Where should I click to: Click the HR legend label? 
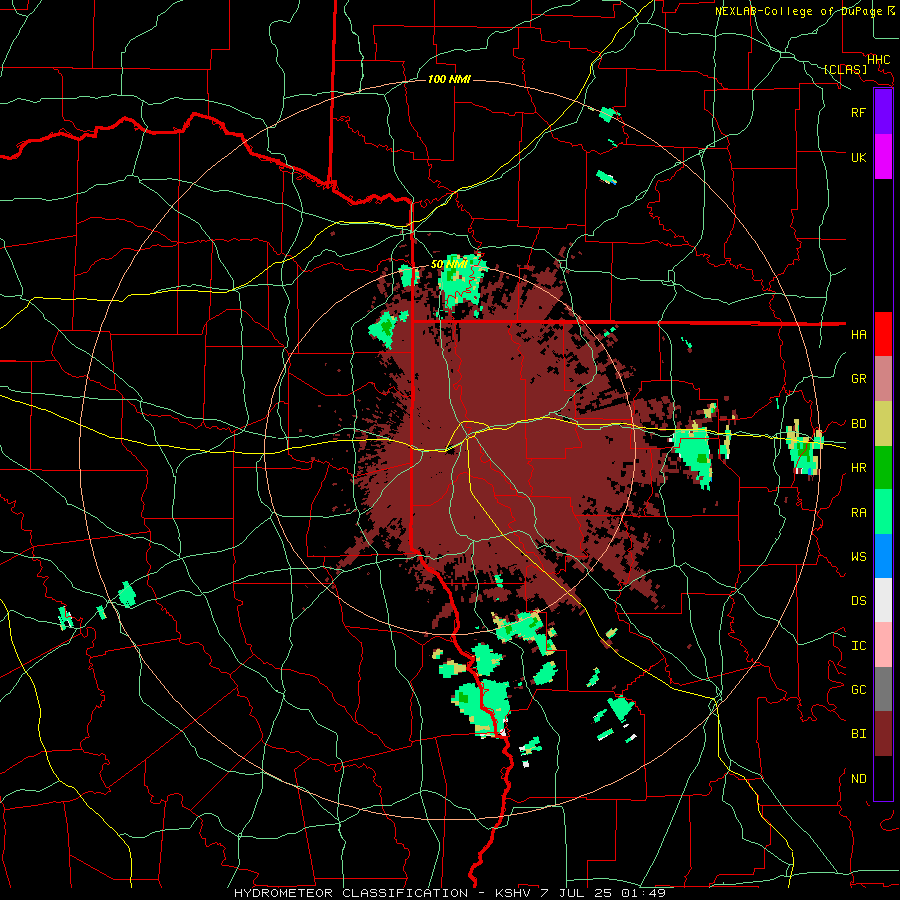point(858,468)
